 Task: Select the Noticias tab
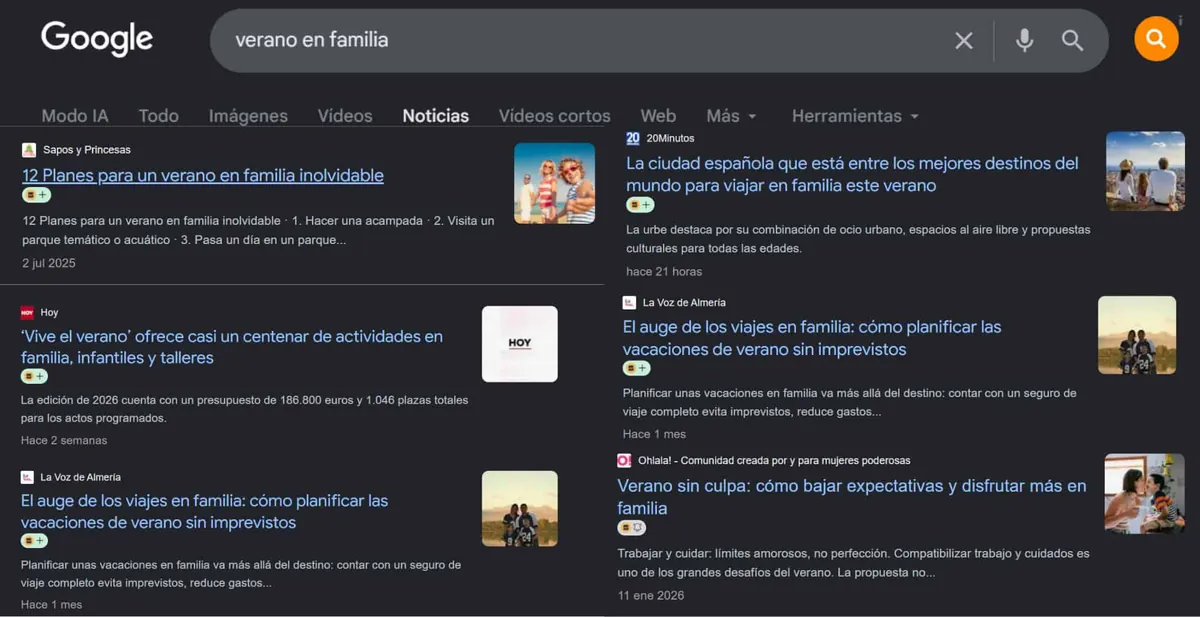436,116
